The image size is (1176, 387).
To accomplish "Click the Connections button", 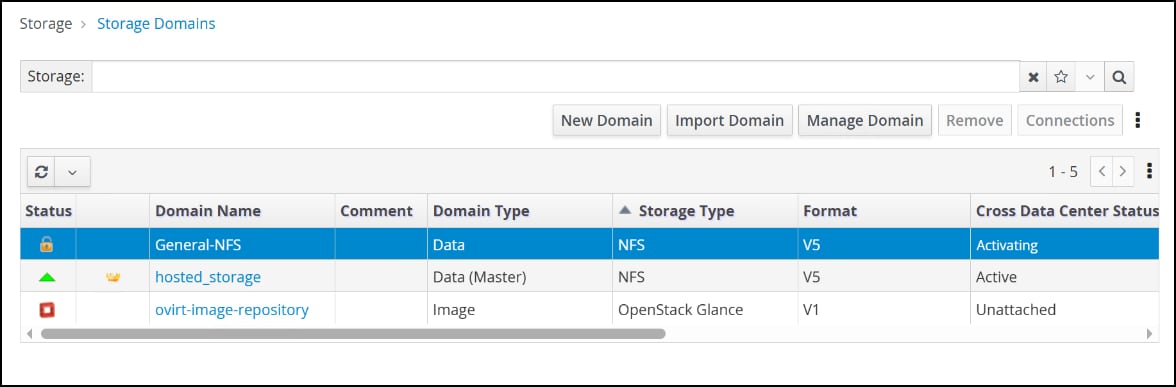I will (x=1070, y=120).
